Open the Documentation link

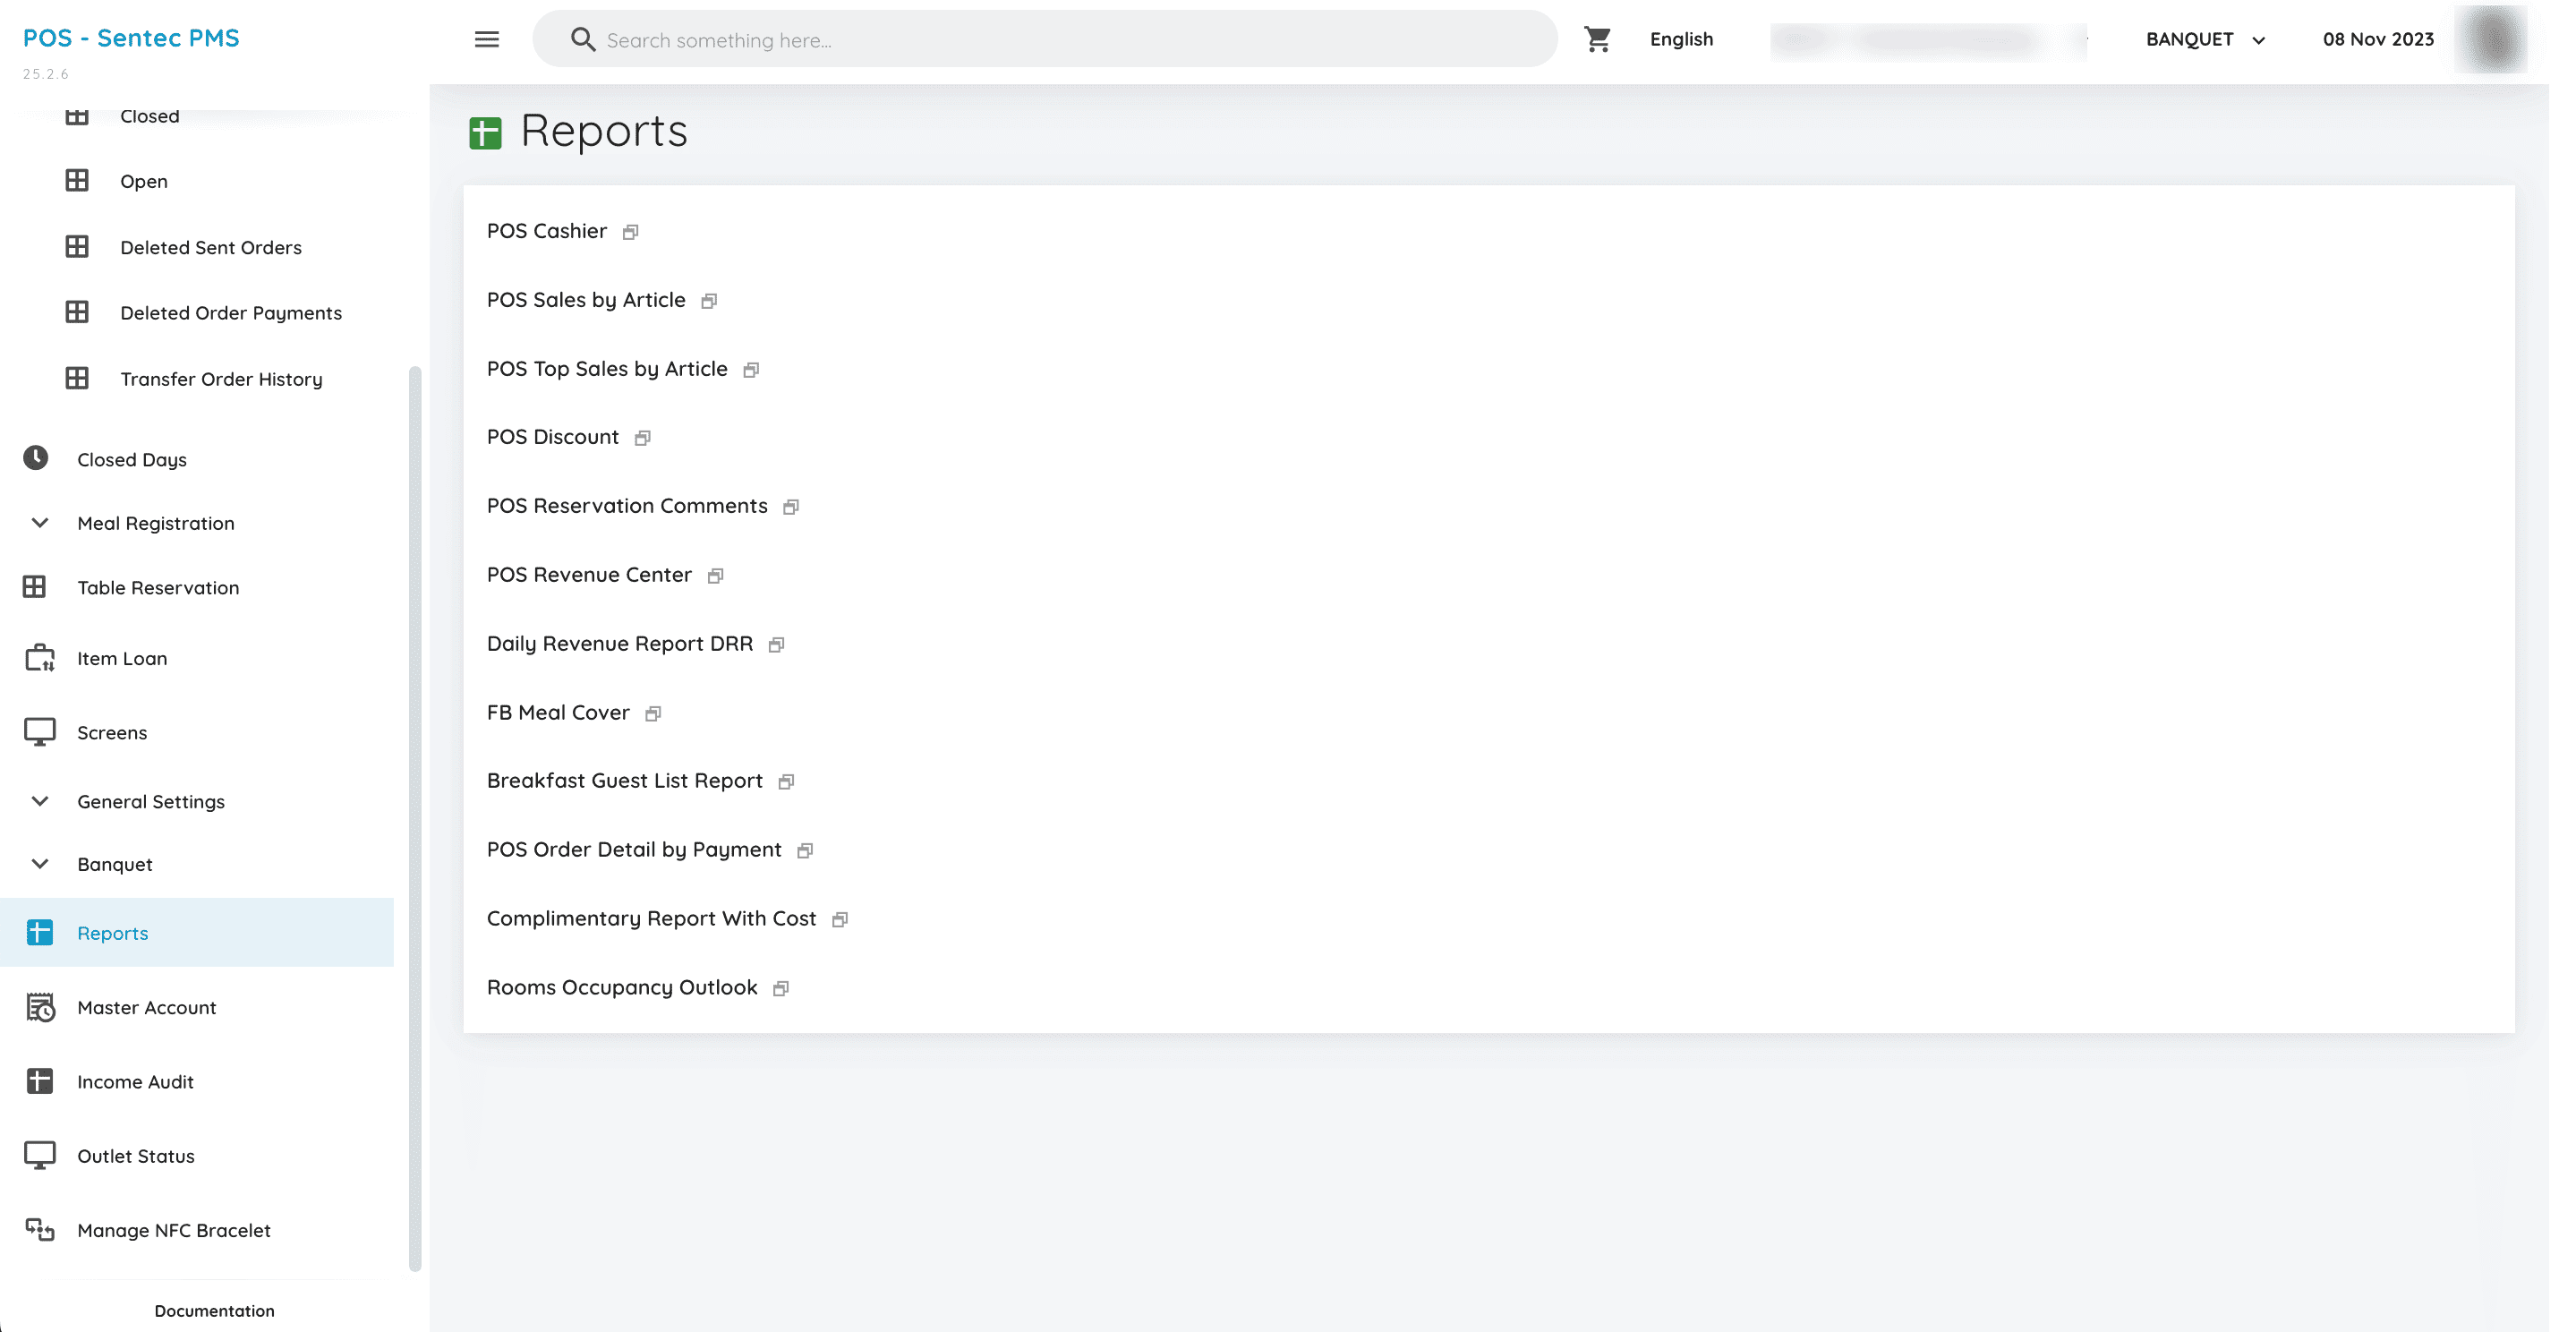214,1310
